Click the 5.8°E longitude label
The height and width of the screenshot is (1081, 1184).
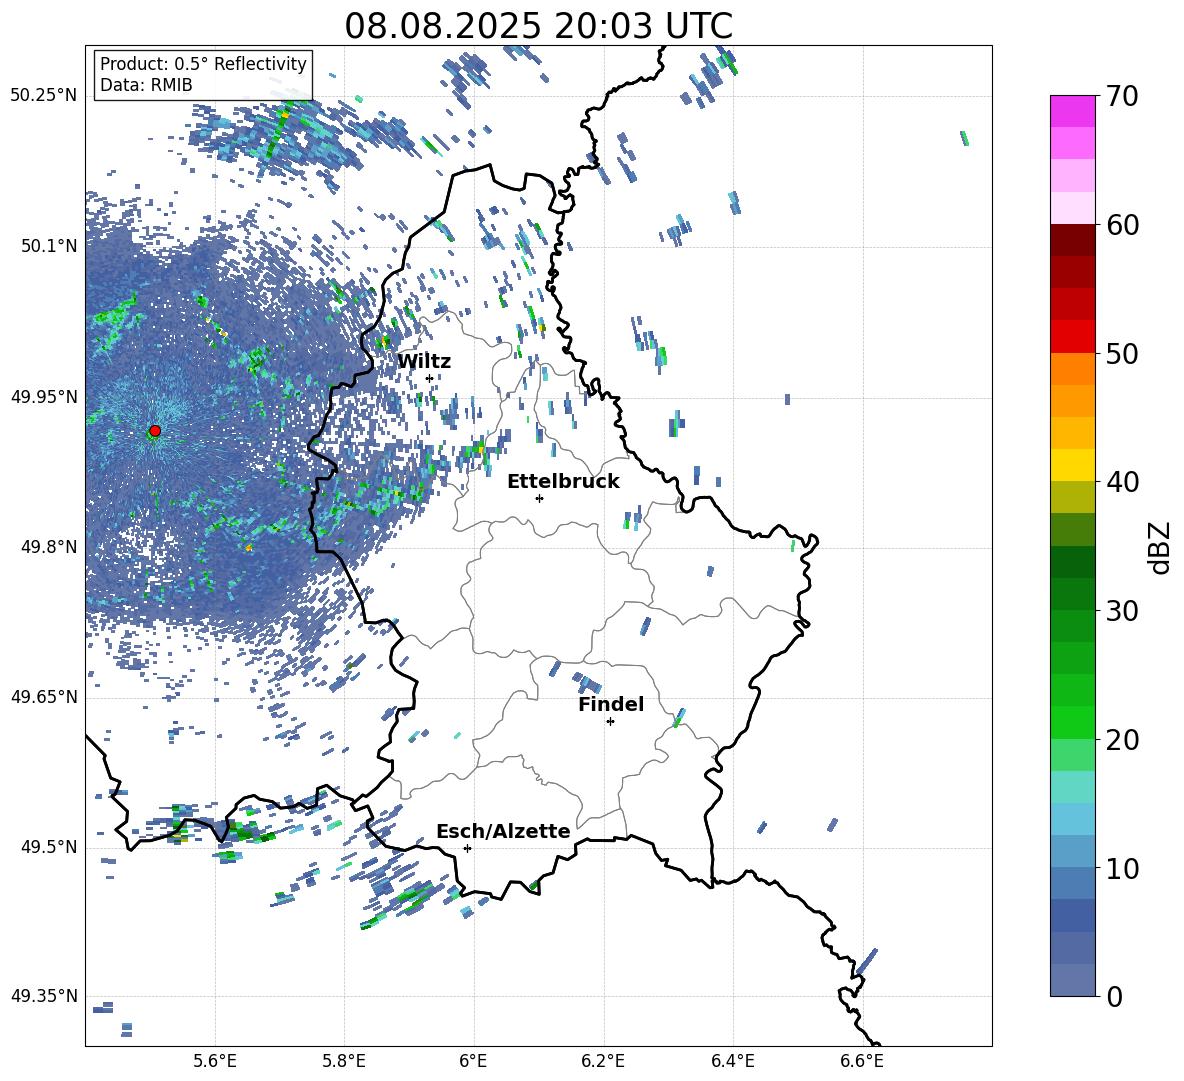344,1061
